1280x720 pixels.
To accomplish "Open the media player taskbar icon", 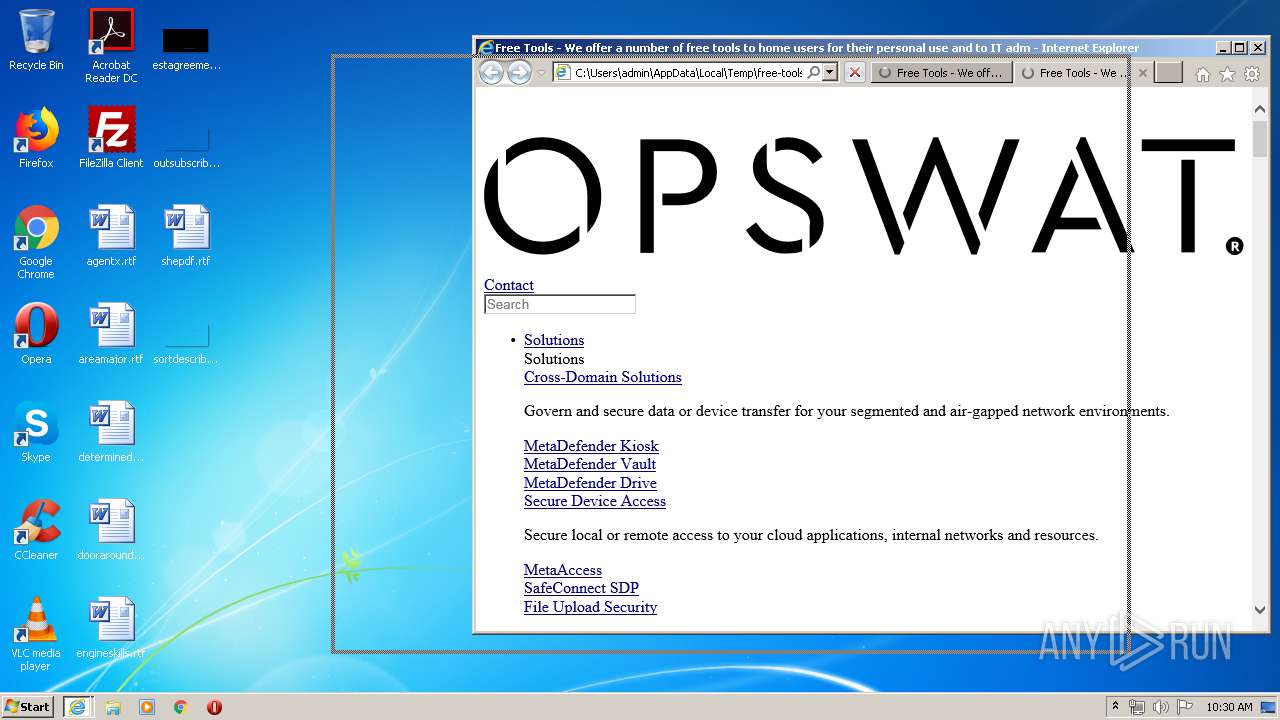I will coord(147,707).
